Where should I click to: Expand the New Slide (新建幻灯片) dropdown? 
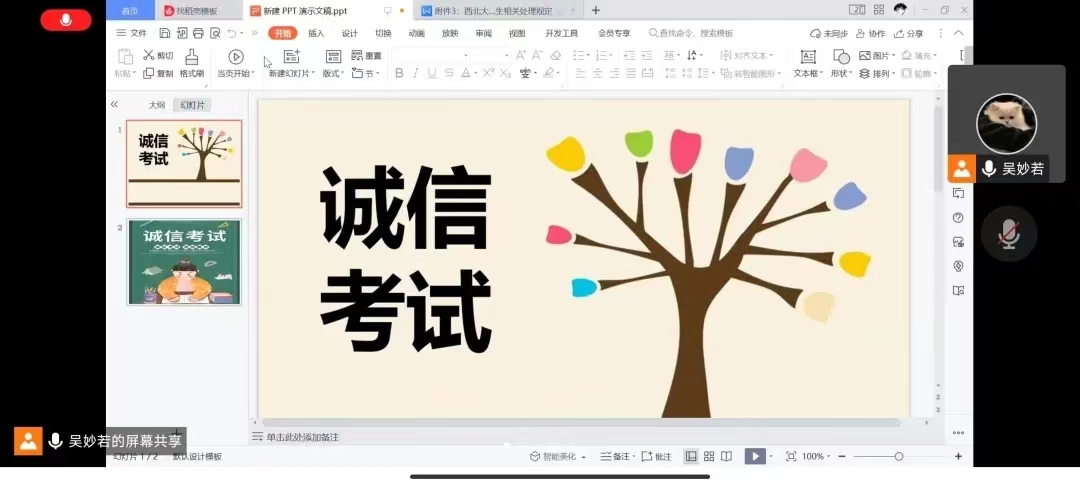coord(291,73)
